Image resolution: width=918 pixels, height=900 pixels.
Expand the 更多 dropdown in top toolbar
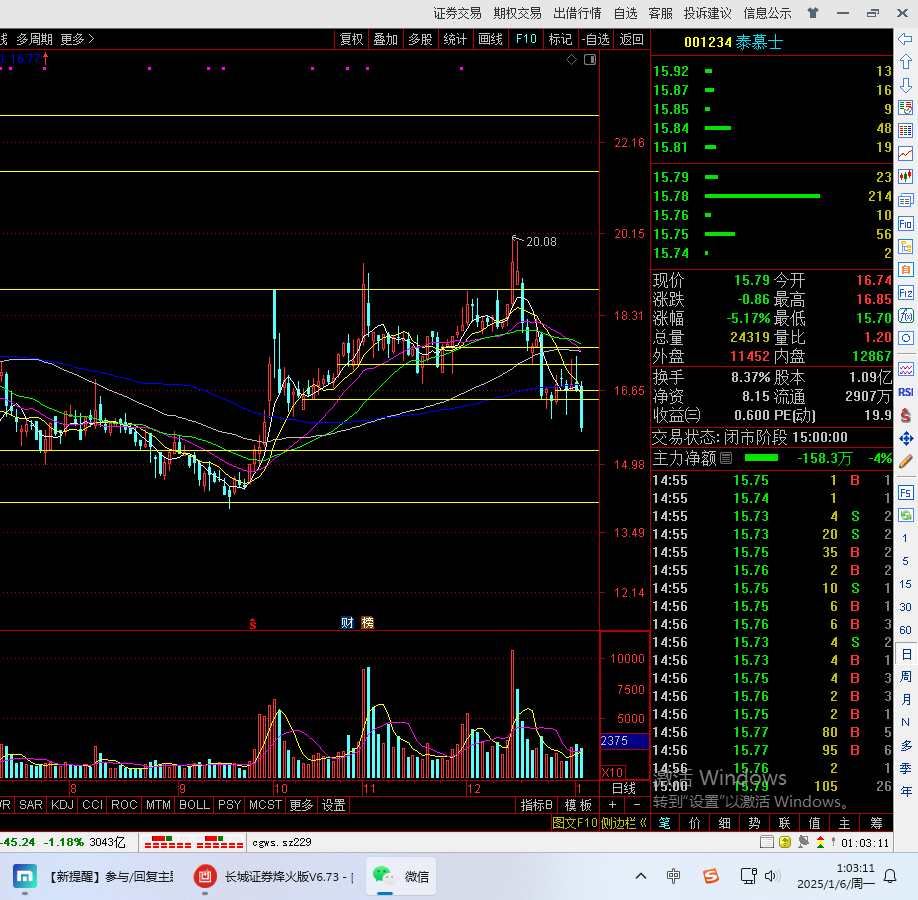click(x=77, y=39)
